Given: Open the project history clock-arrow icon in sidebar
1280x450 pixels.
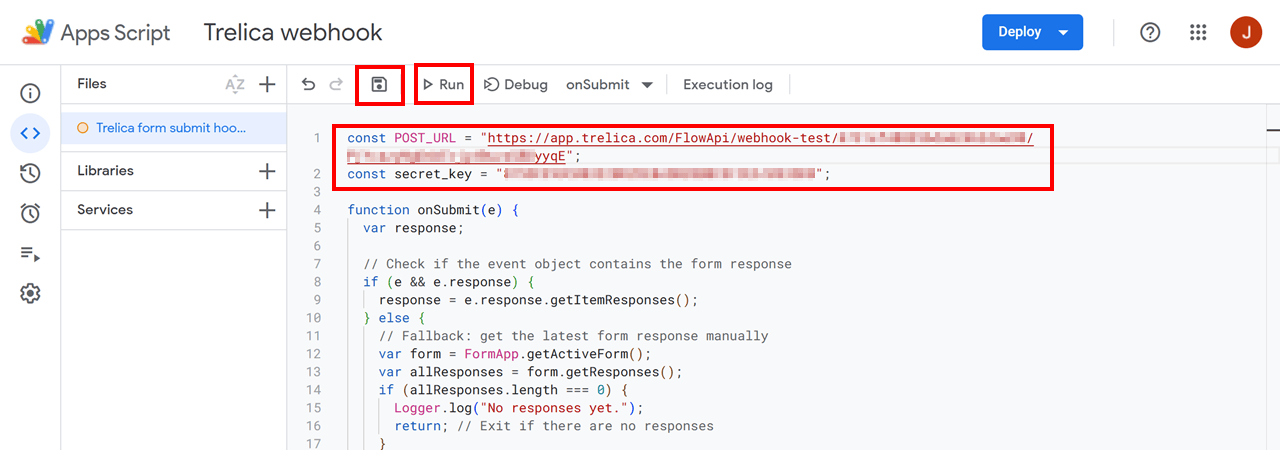Looking at the screenshot, I should 30,173.
